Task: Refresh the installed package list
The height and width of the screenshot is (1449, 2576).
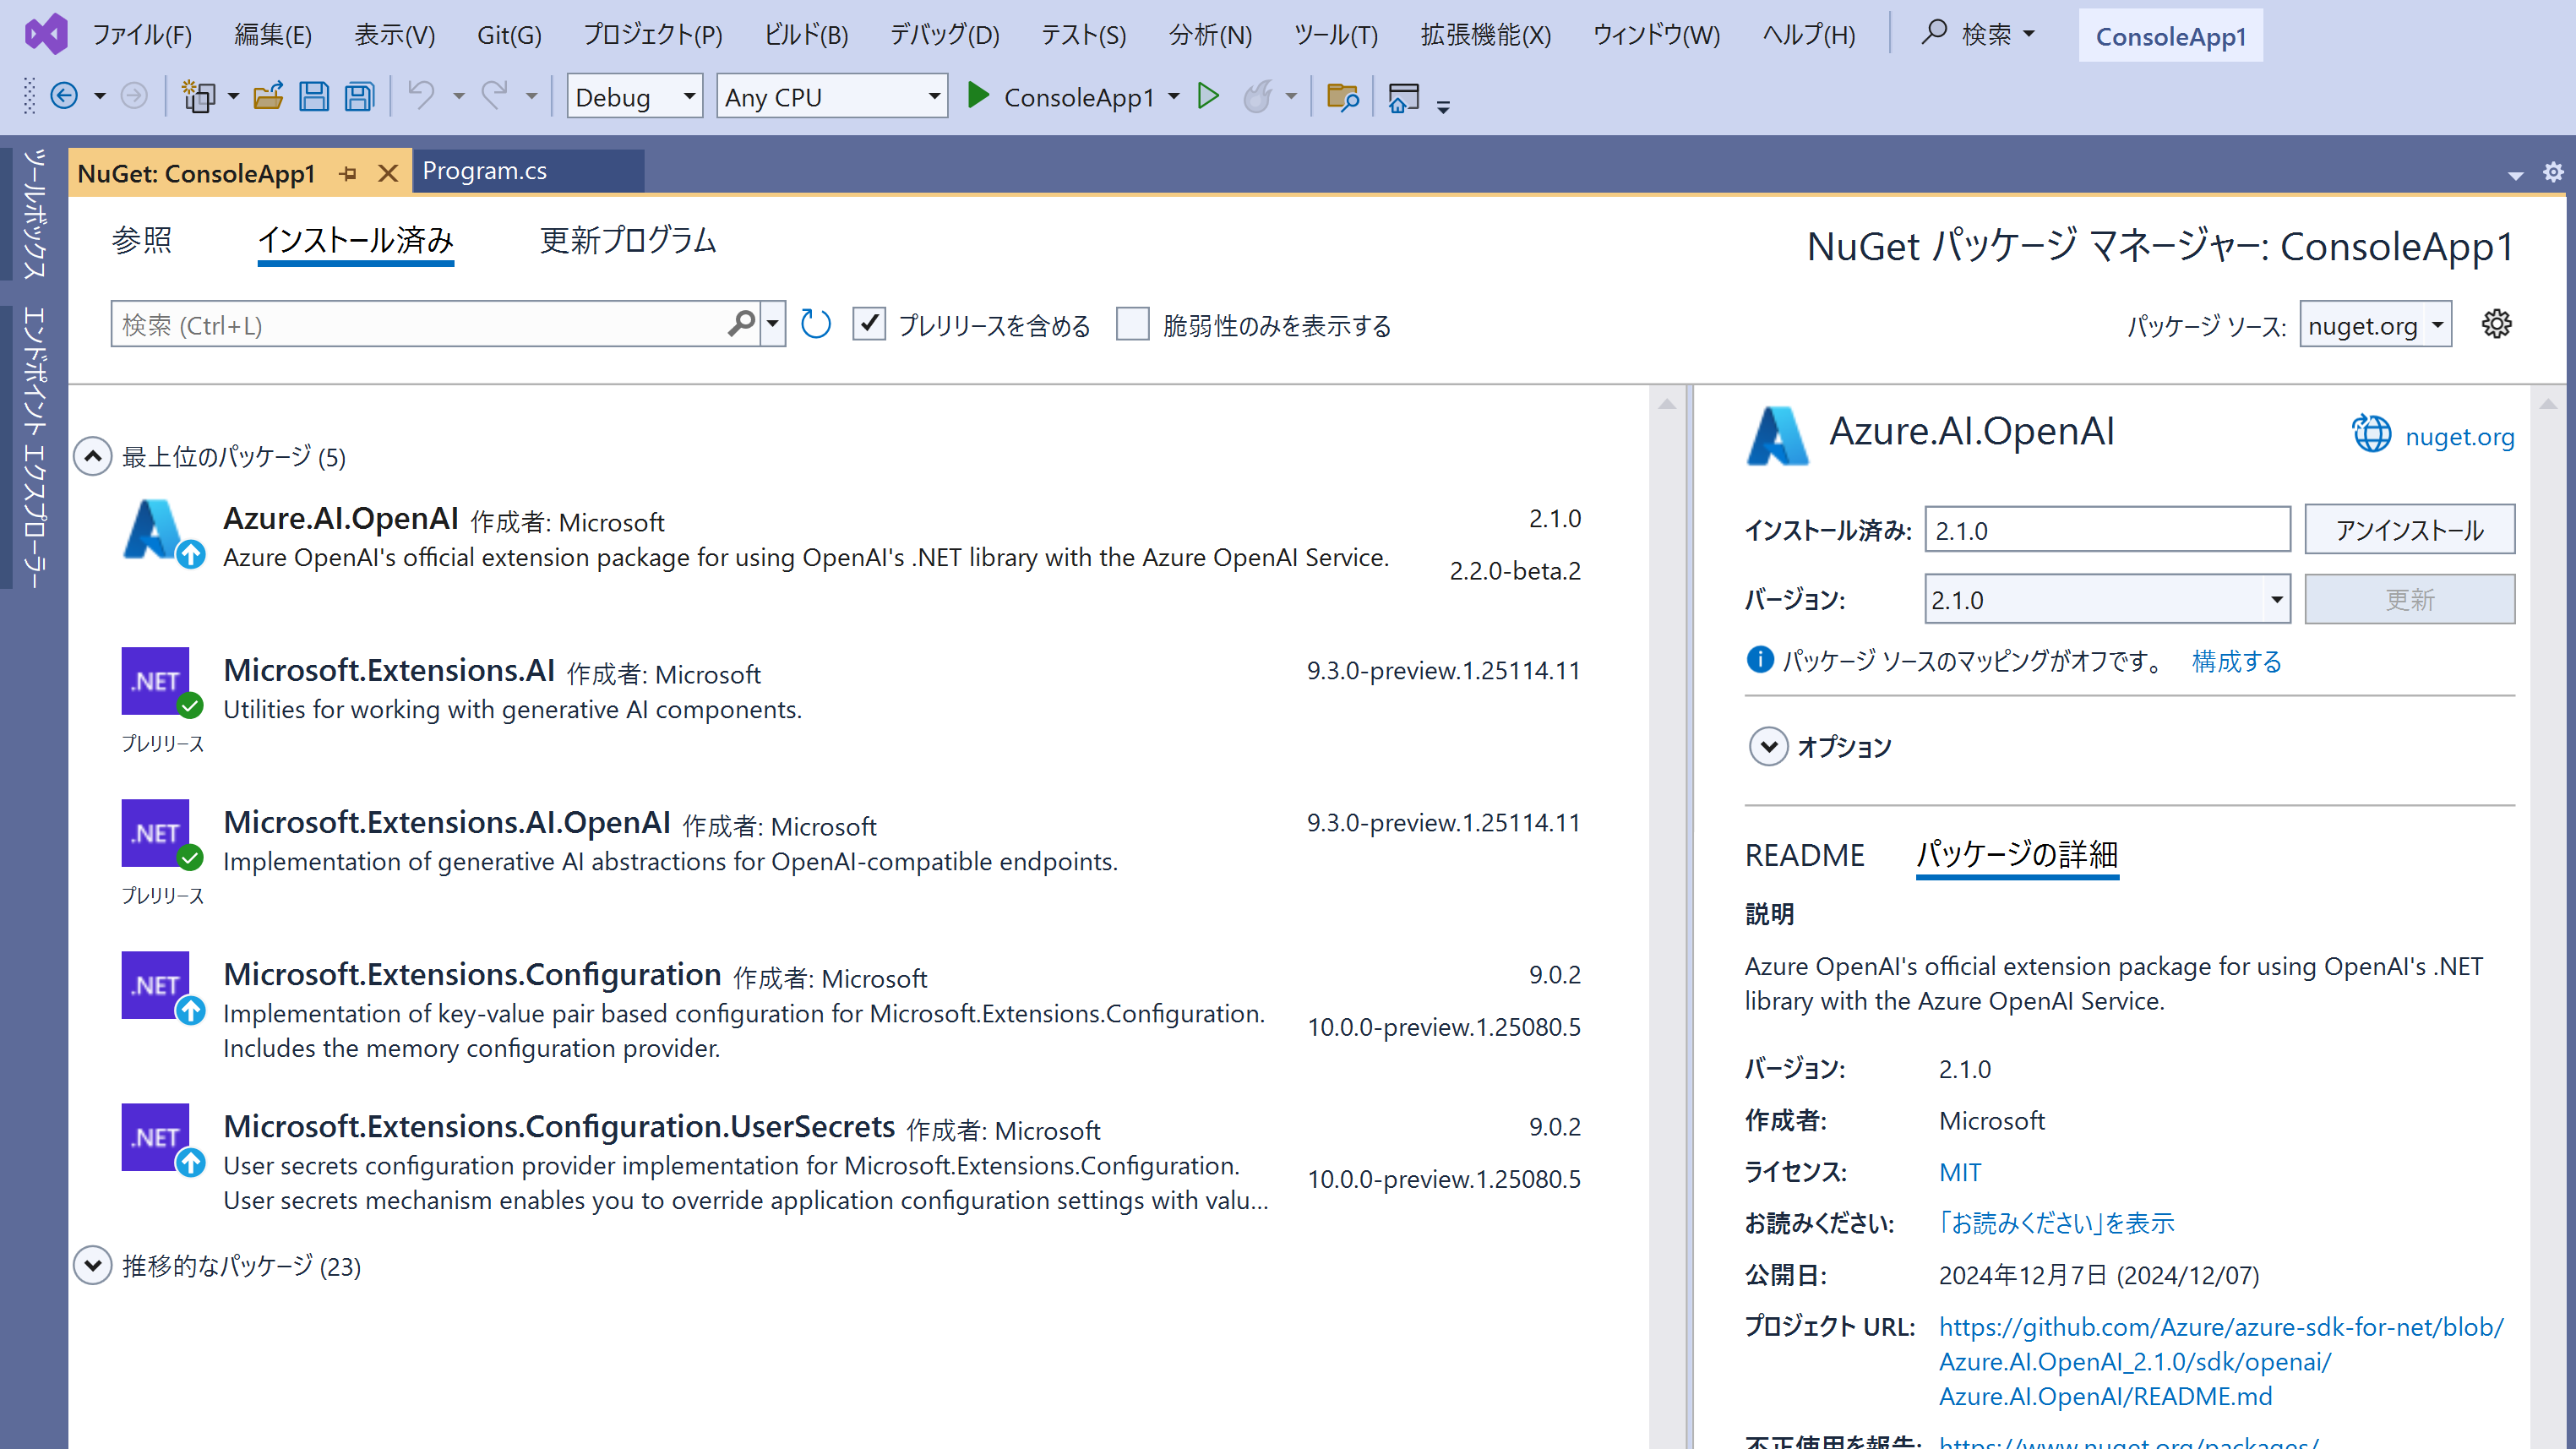Action: coord(816,324)
